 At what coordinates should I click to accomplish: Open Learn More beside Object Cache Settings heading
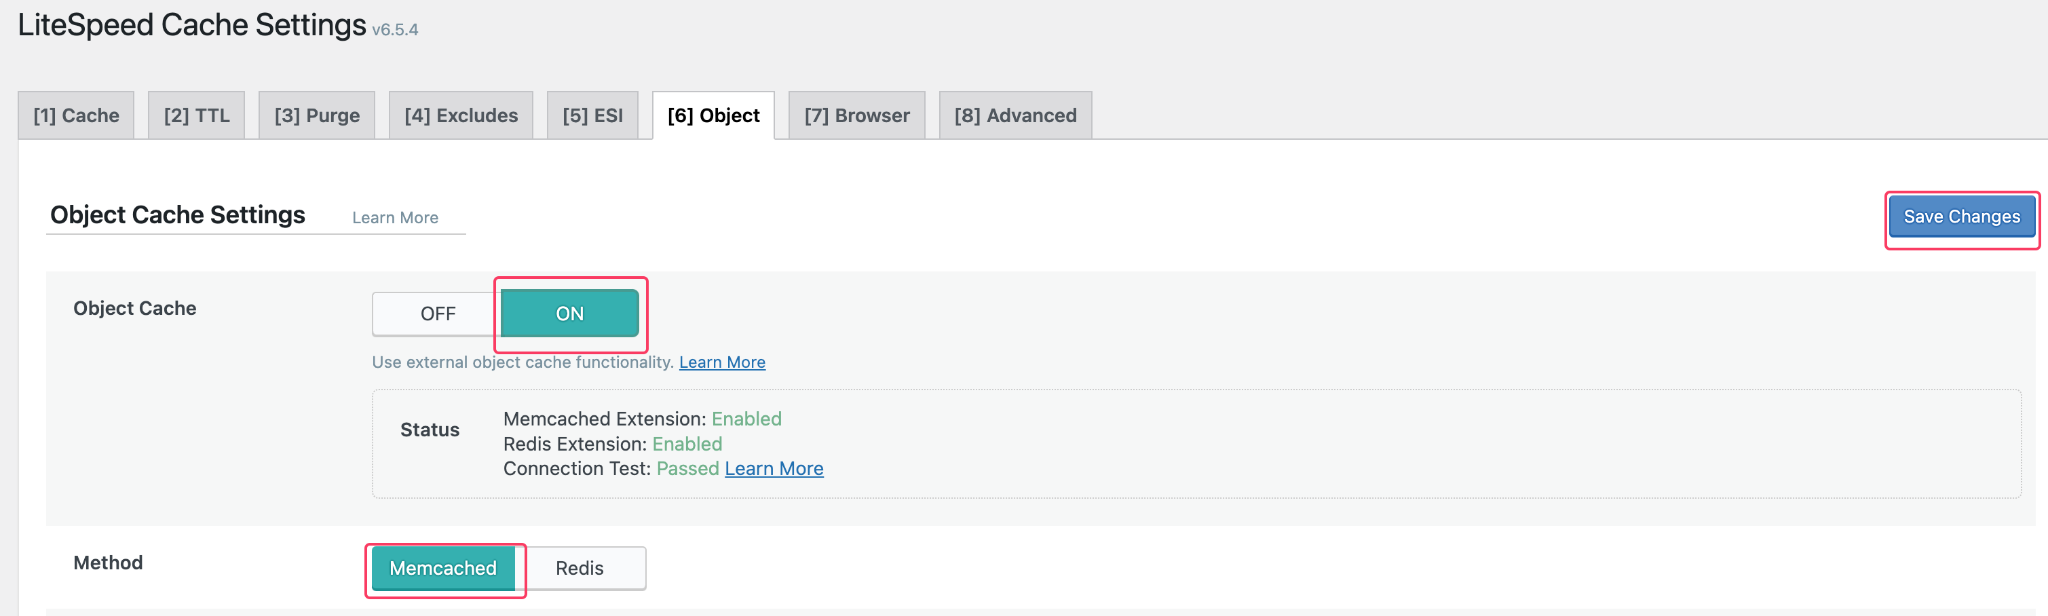[x=395, y=218]
